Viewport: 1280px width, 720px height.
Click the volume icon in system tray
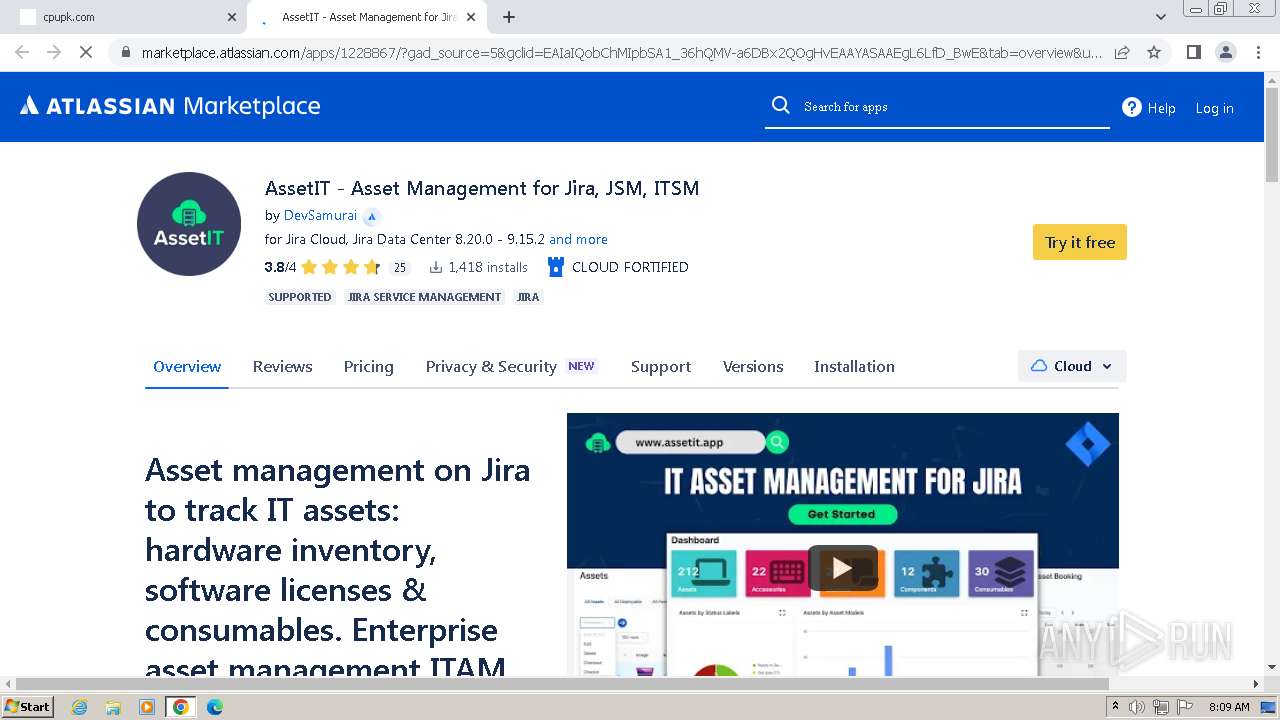pos(1137,707)
